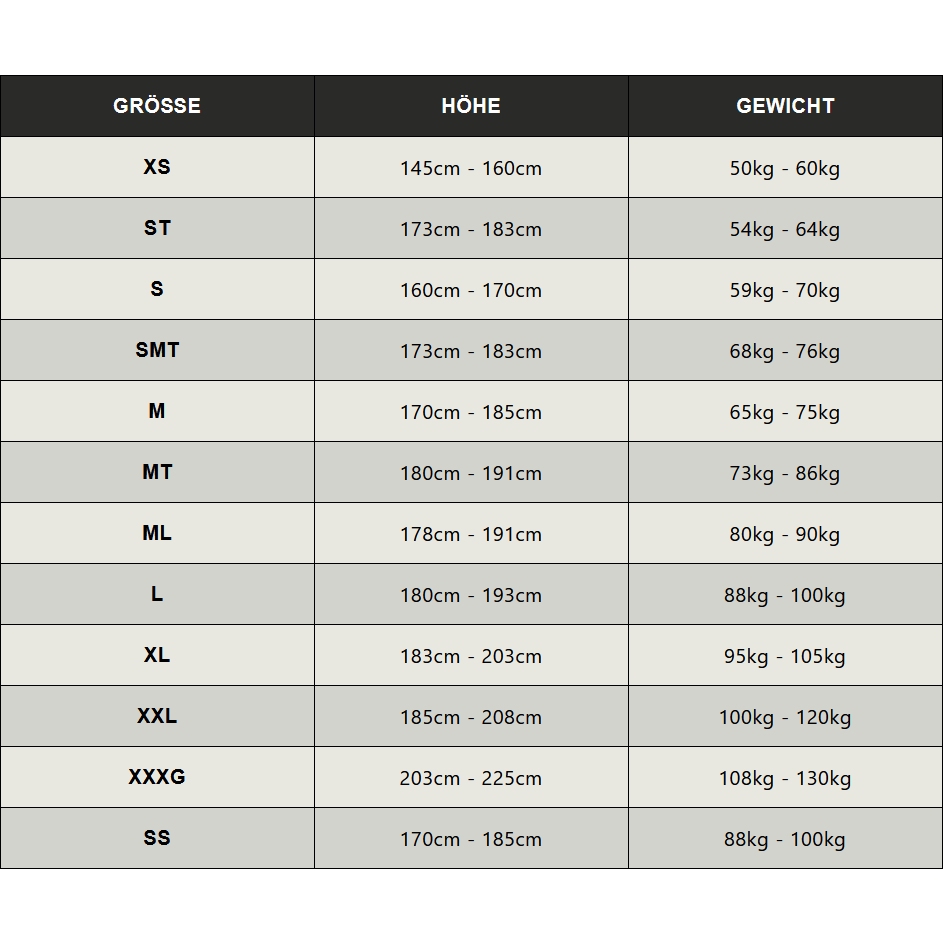943x943 pixels.
Task: Select the XXL size label
Action: 157,716
